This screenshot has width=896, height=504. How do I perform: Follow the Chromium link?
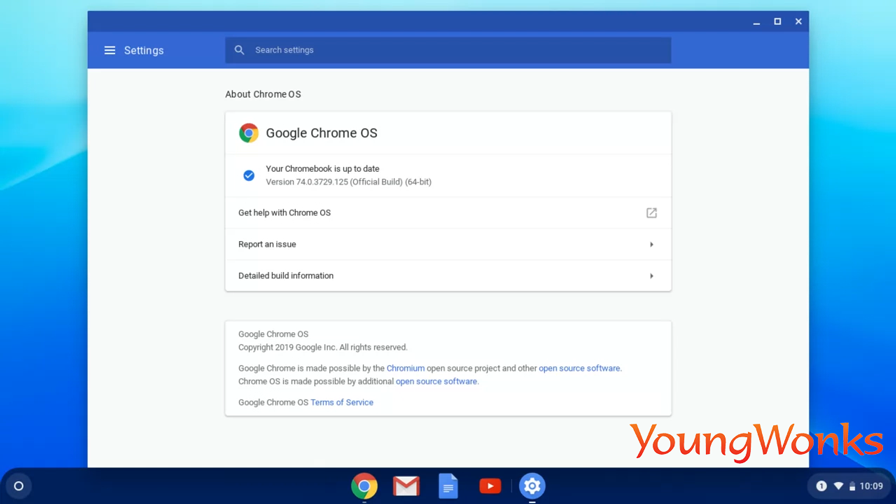tap(405, 368)
